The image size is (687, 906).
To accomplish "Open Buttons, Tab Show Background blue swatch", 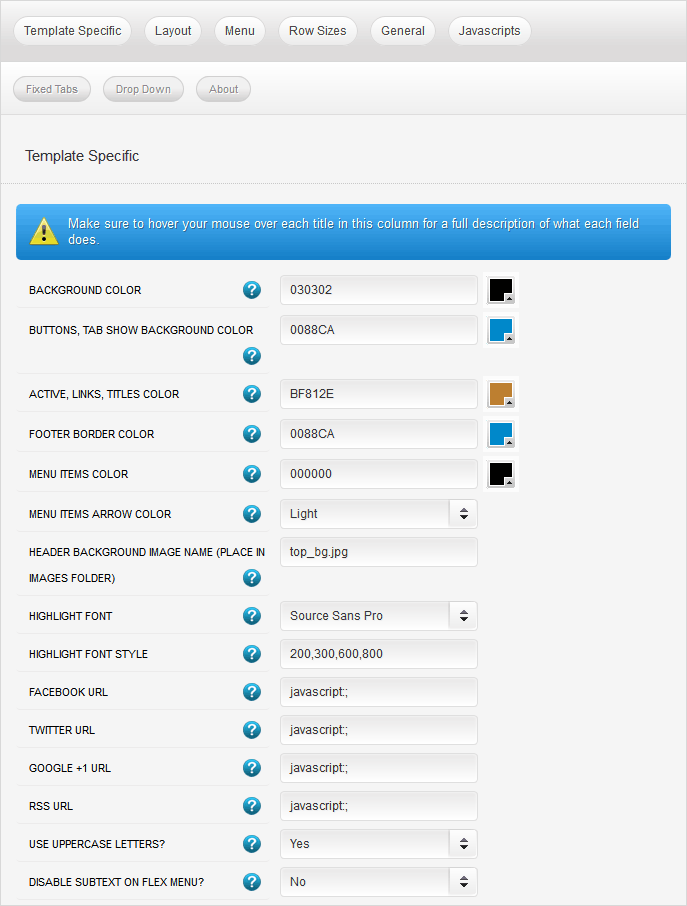I will coord(501,330).
